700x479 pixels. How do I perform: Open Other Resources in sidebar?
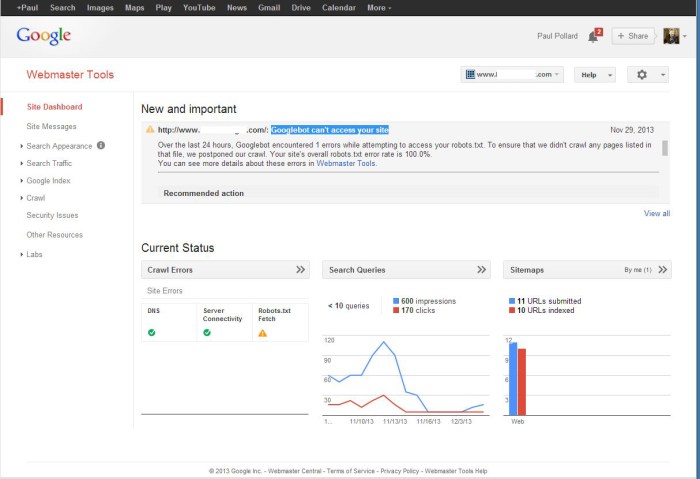point(54,235)
